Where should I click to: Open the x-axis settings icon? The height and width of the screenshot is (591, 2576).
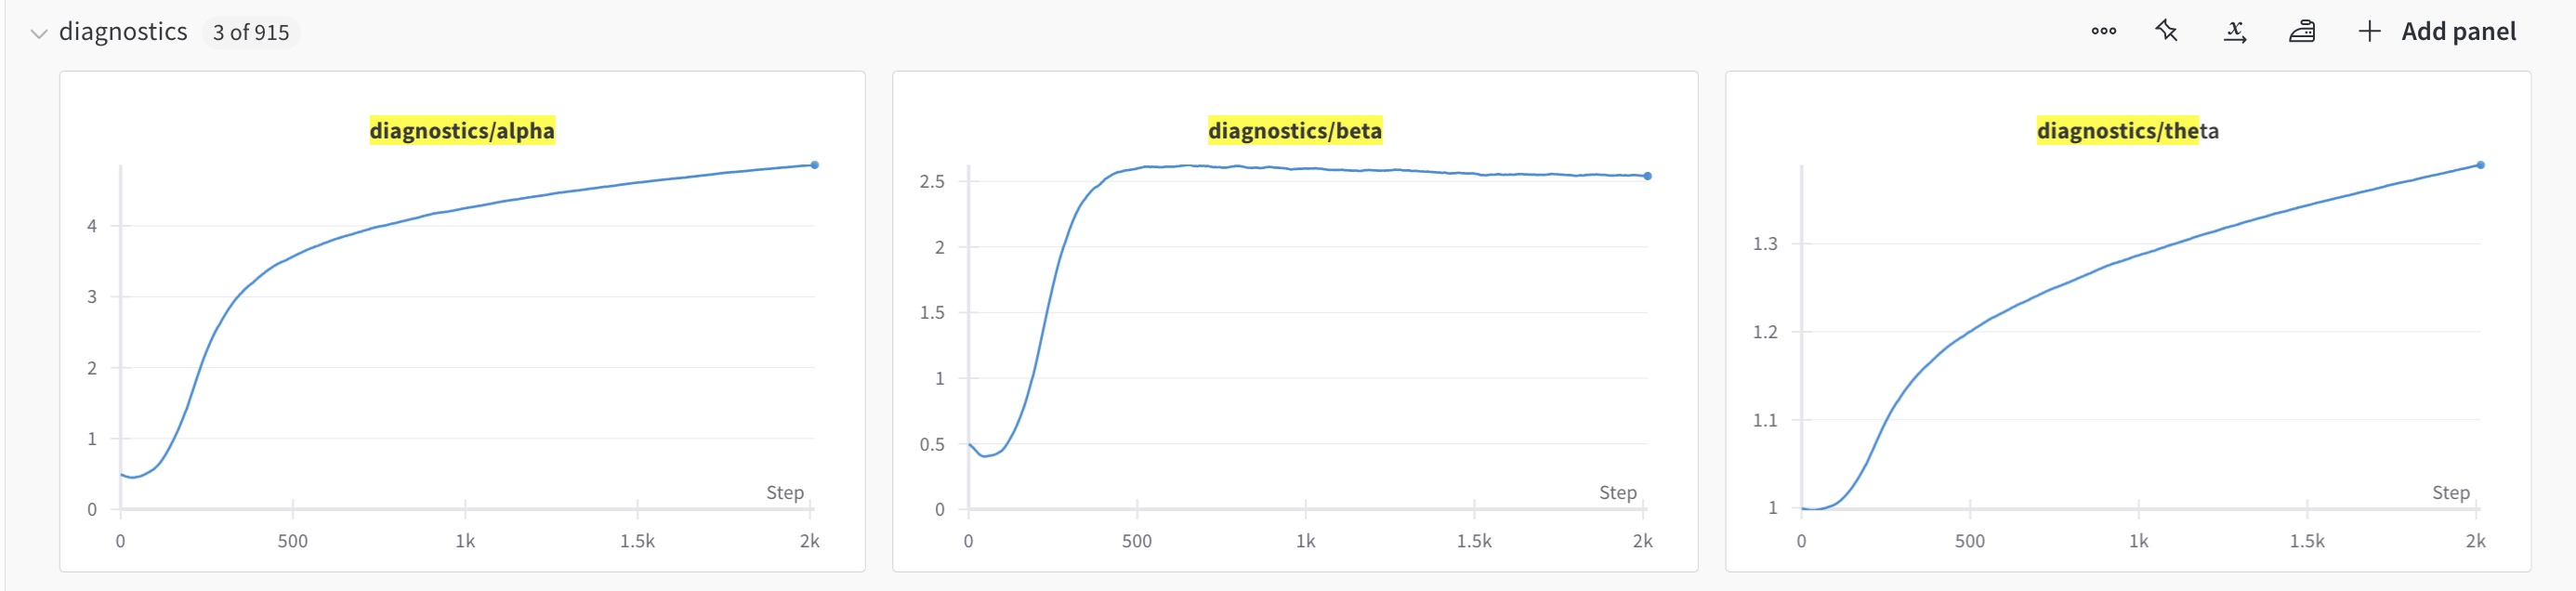2235,31
